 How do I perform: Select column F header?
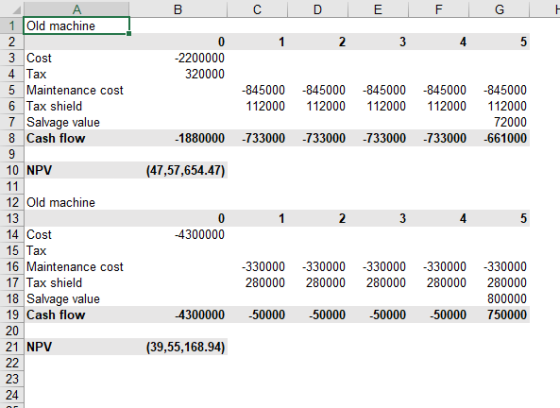[x=439, y=9]
